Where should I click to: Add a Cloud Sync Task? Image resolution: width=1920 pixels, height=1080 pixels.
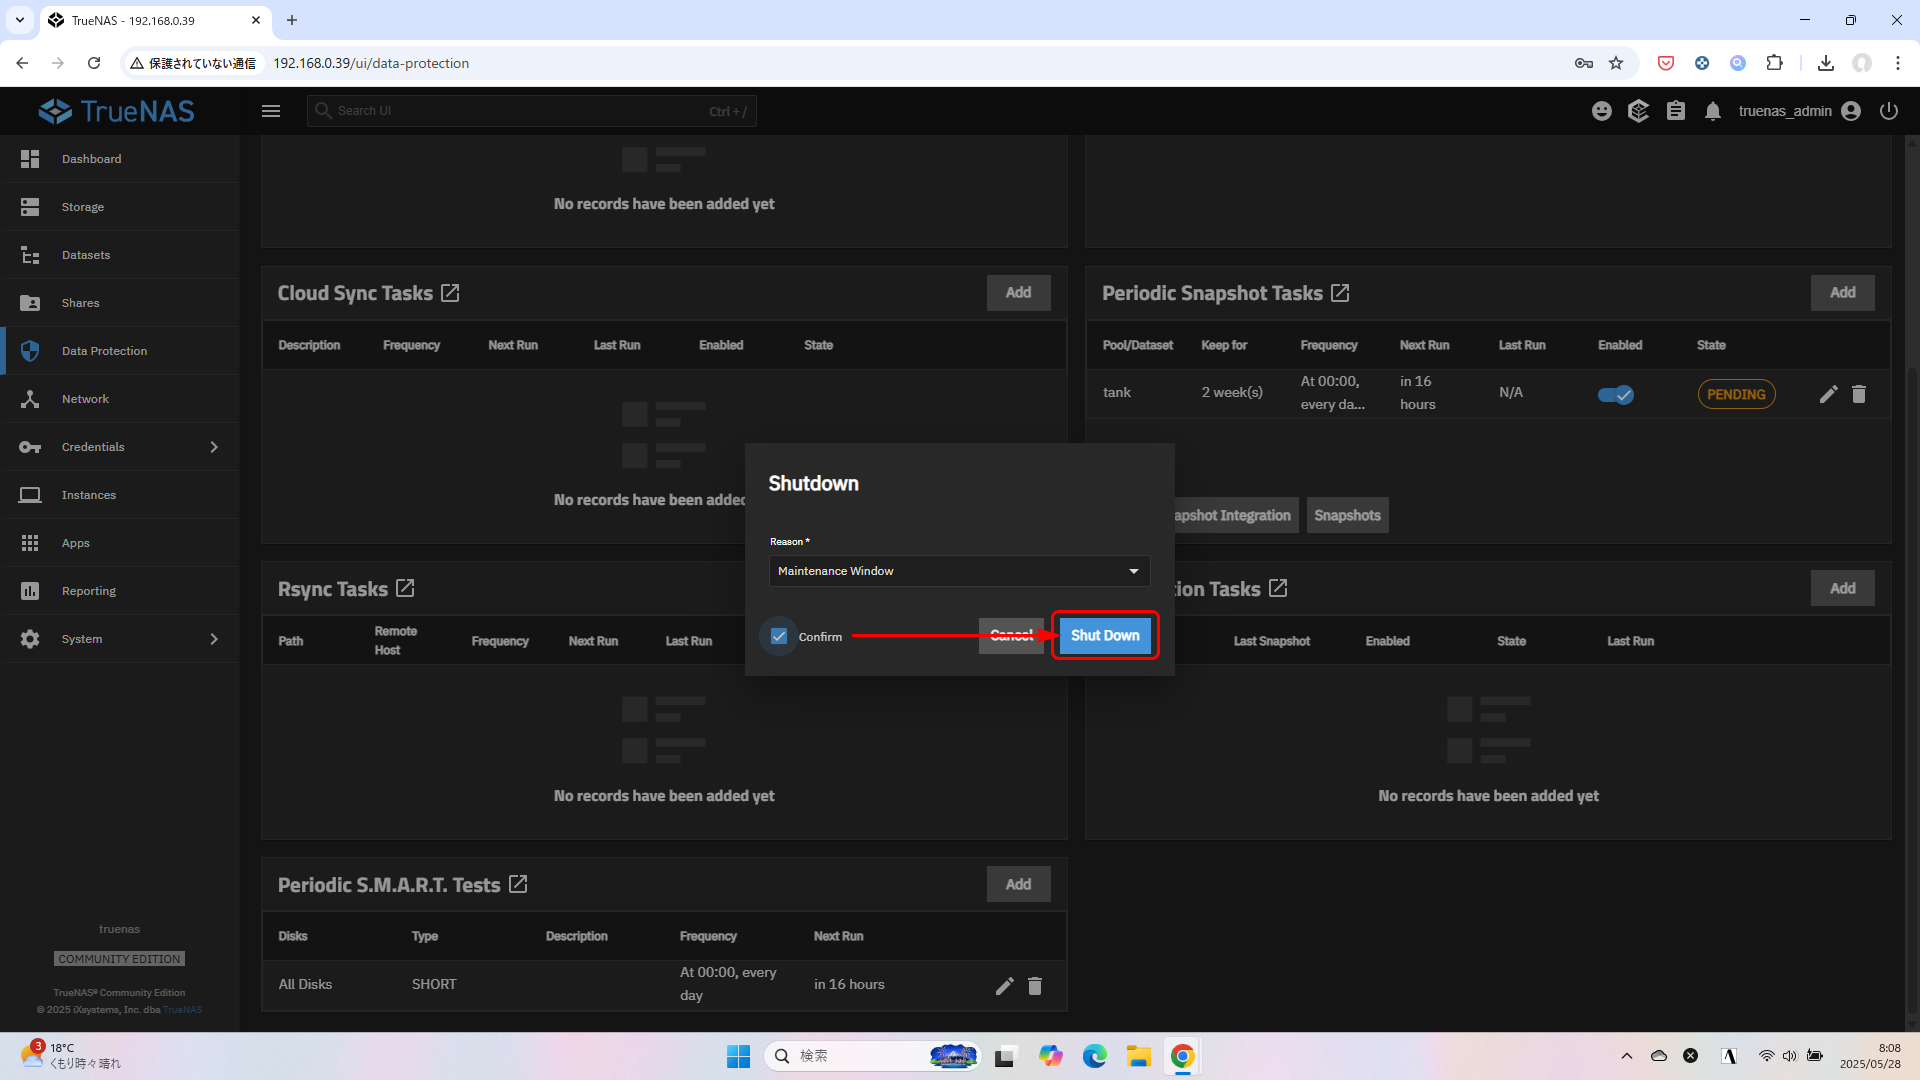[1018, 293]
